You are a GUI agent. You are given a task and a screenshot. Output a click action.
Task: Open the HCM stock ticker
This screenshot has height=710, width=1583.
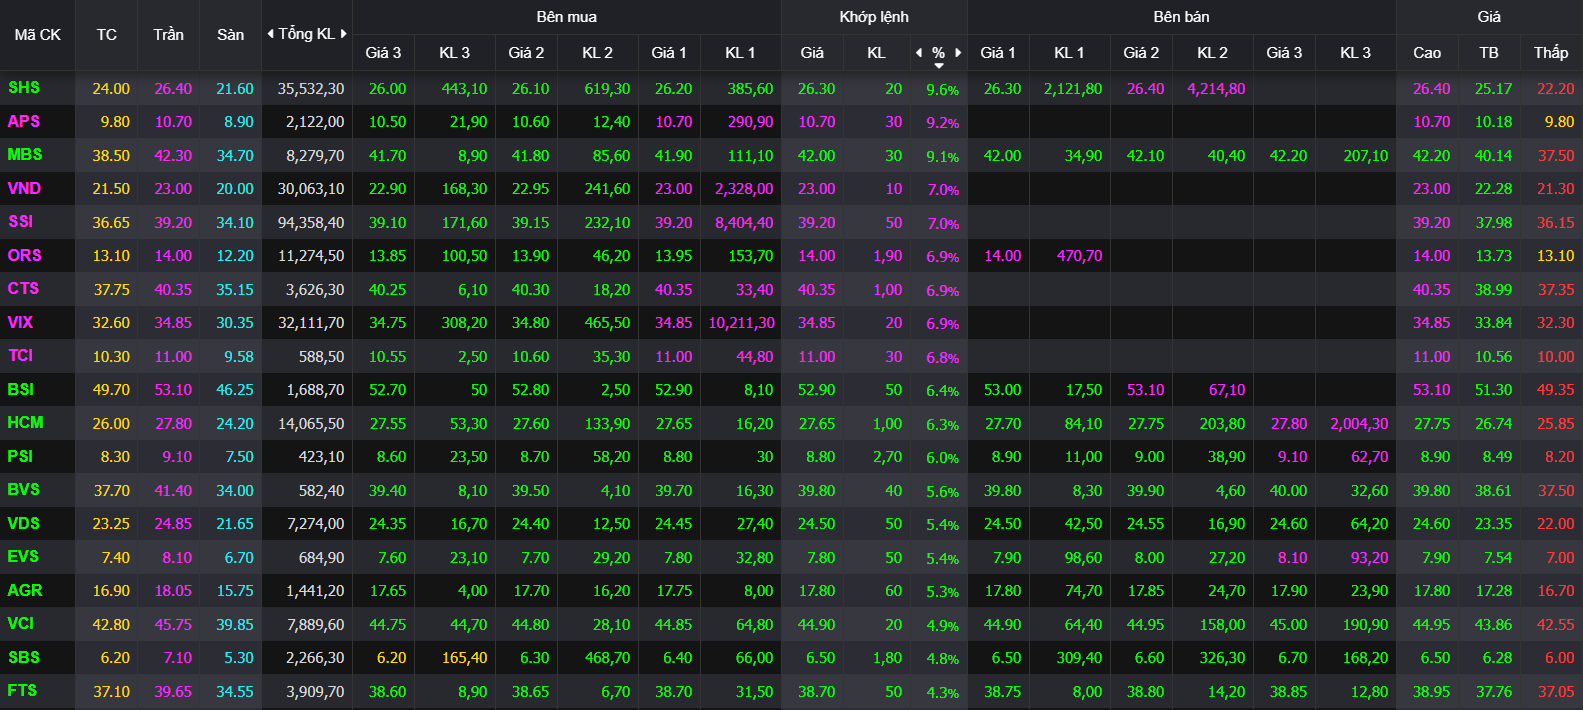click(x=26, y=422)
